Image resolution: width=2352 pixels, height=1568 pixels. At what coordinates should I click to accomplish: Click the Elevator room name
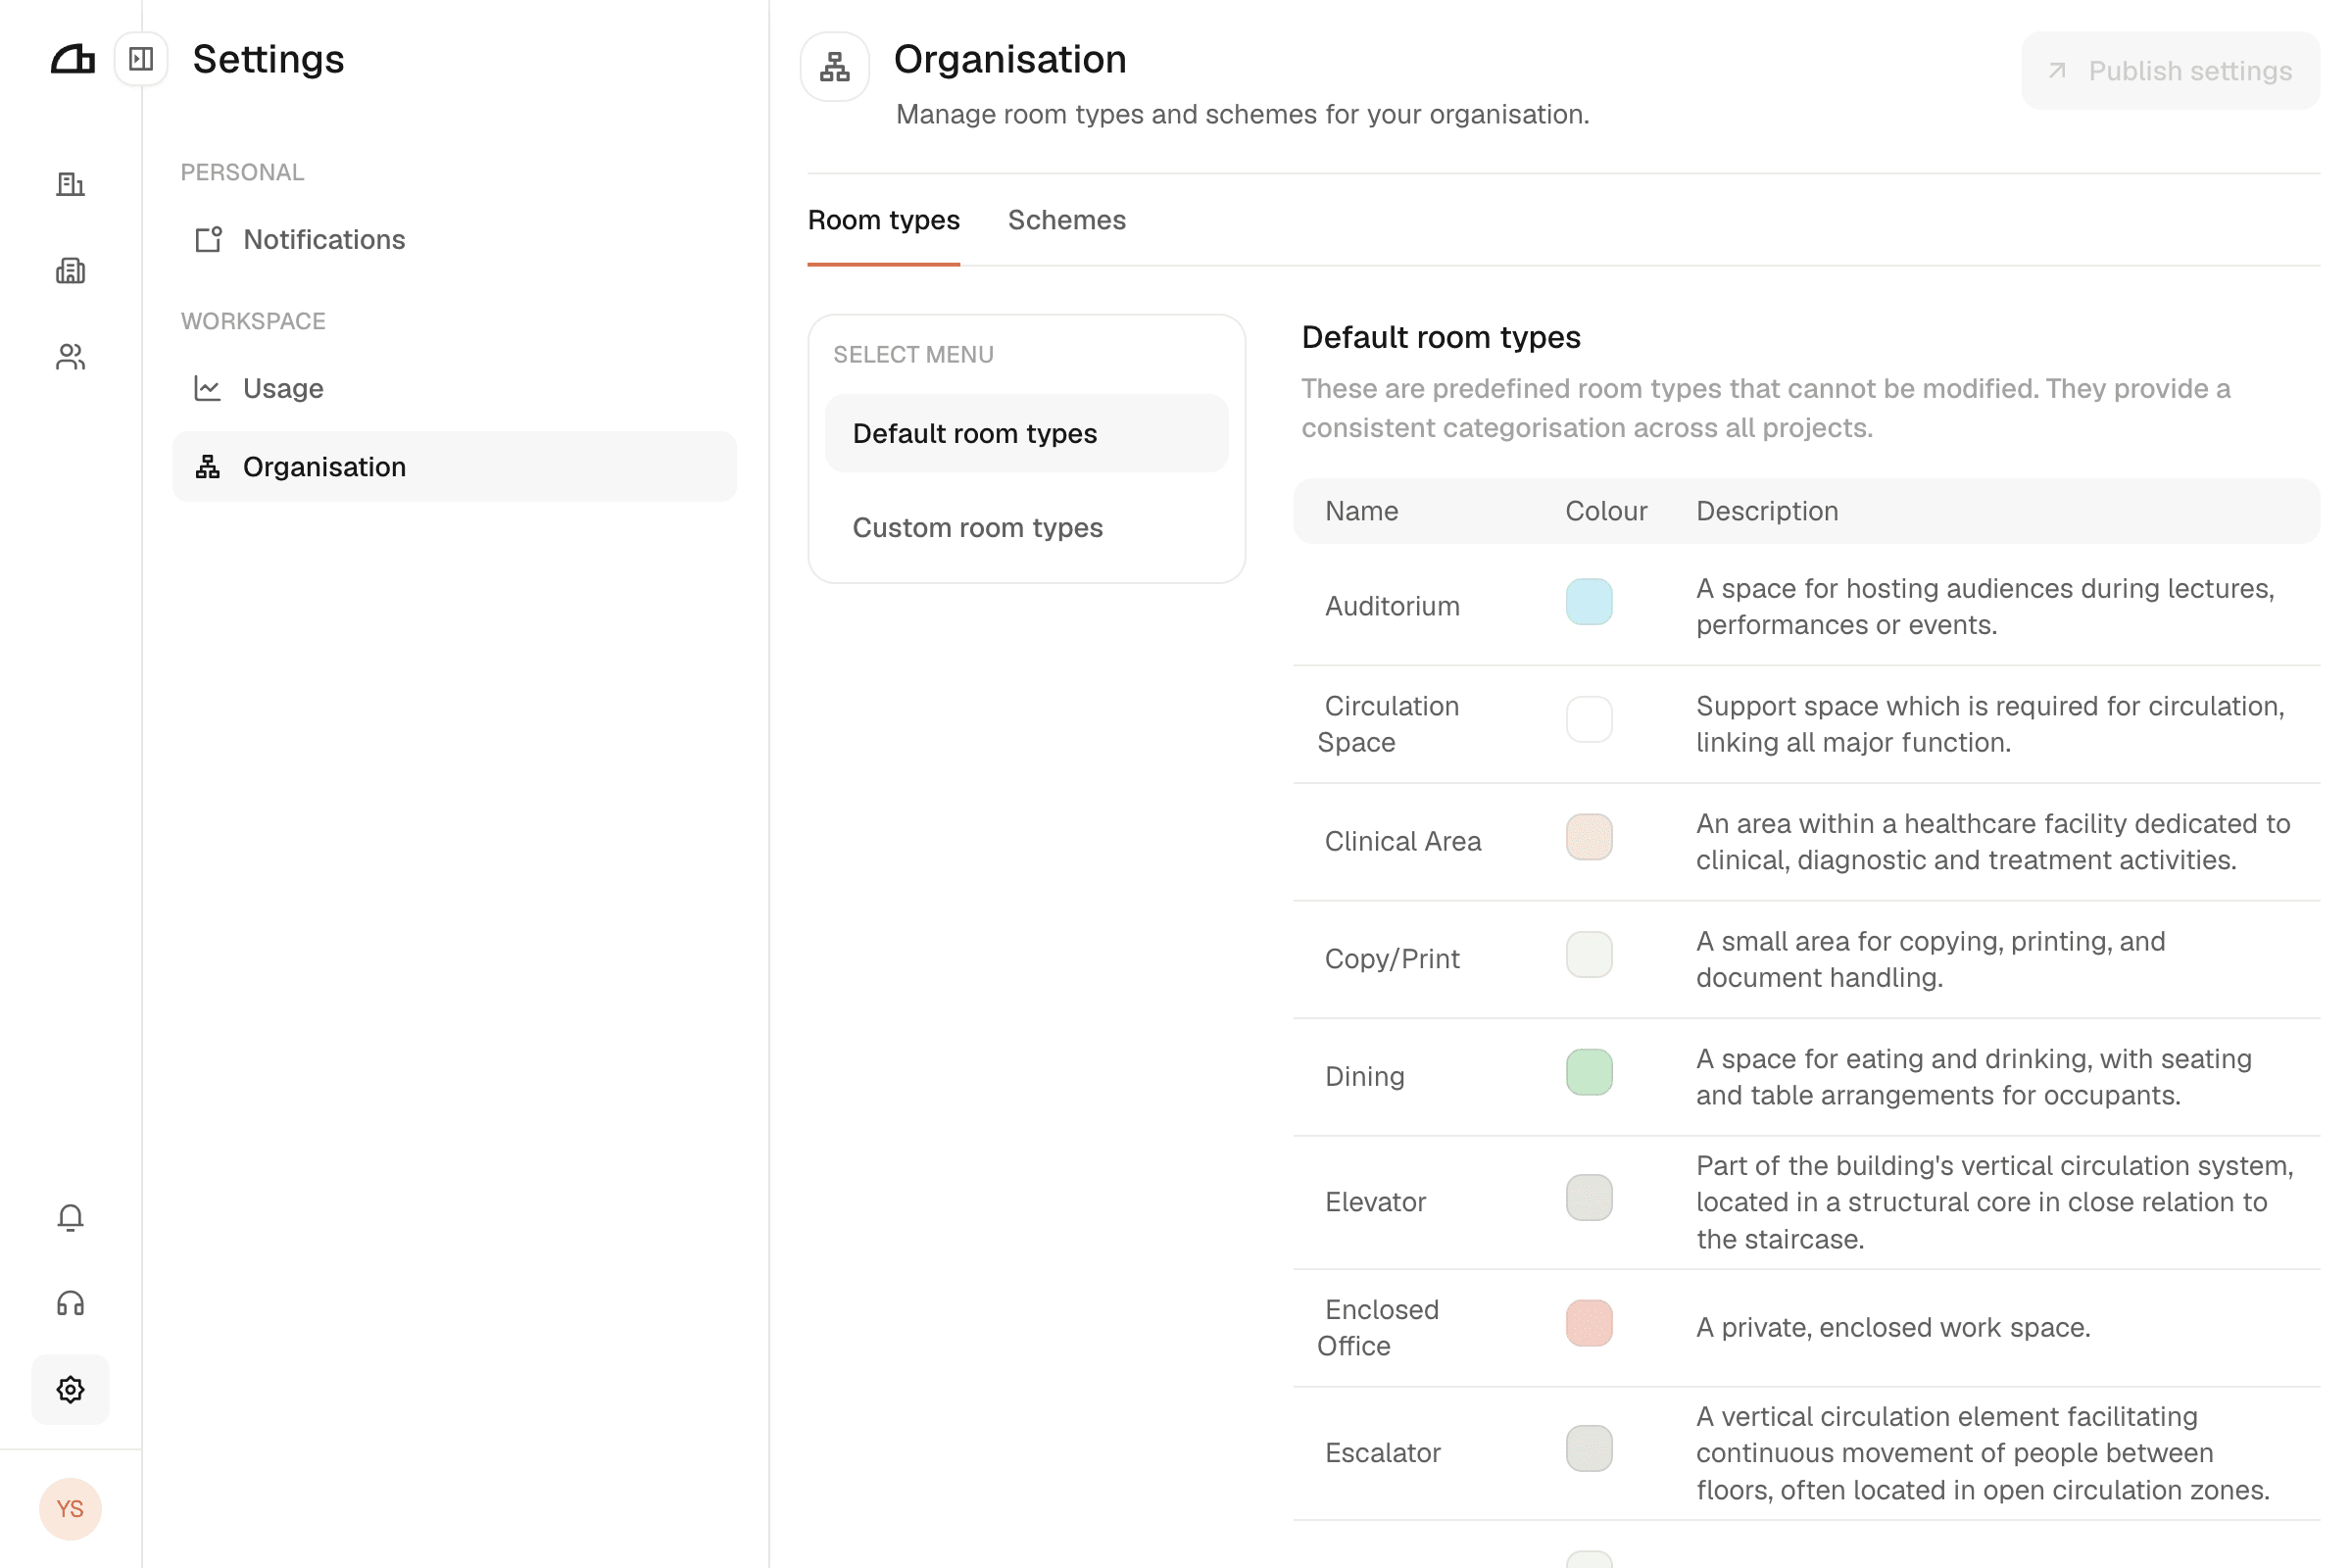[x=1375, y=1202]
